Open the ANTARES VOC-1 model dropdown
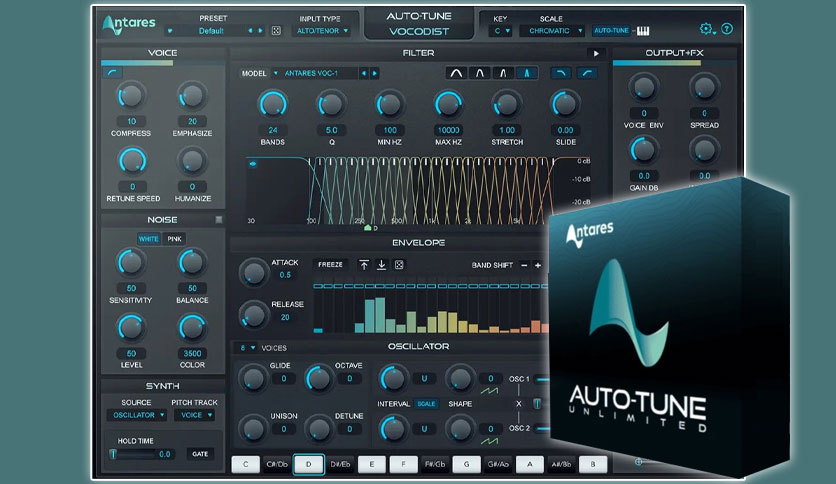 point(315,73)
